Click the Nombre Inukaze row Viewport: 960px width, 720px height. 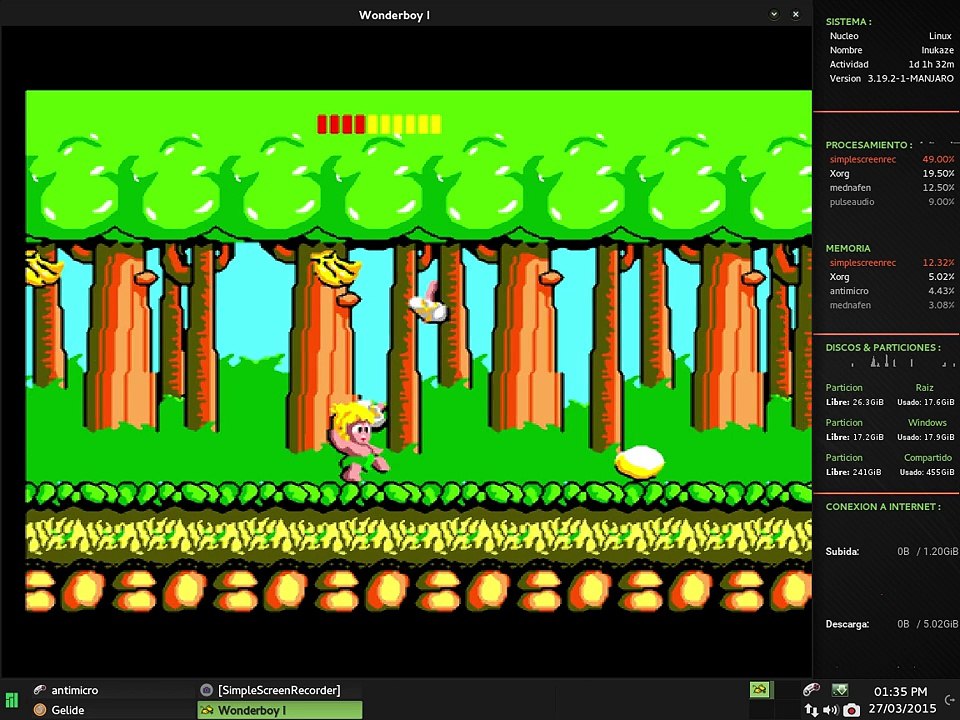point(891,50)
